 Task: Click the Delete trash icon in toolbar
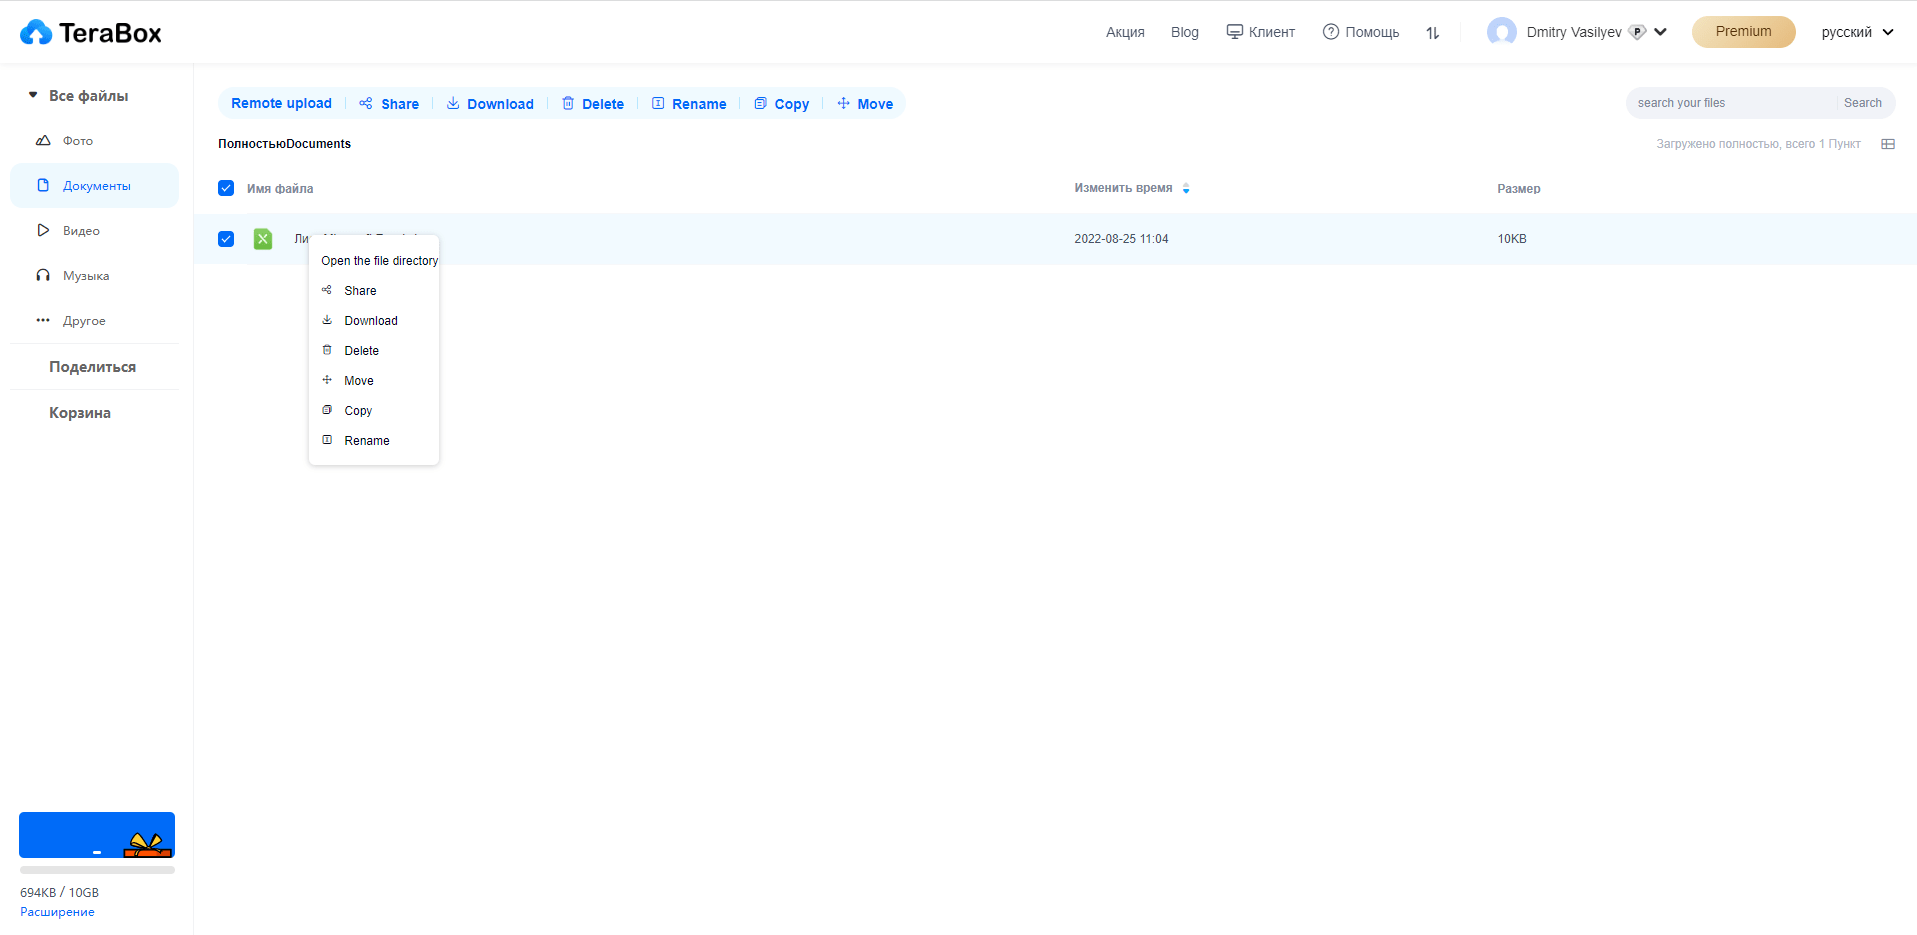coord(568,104)
